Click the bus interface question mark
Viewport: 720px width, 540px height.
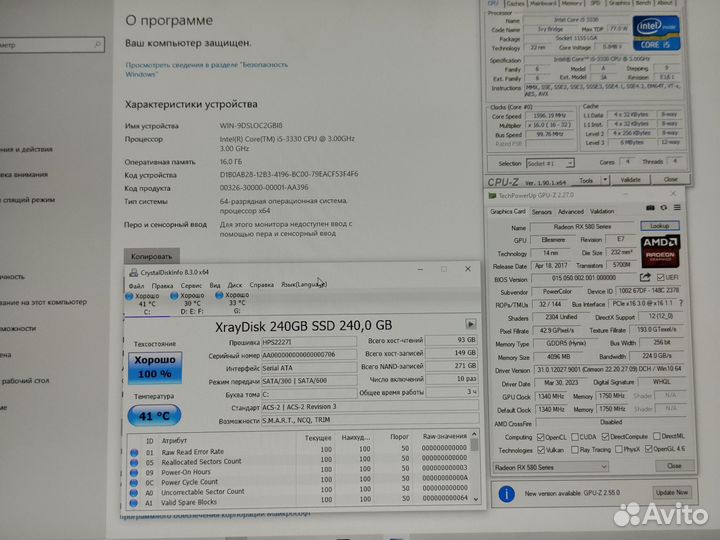[x=681, y=303]
